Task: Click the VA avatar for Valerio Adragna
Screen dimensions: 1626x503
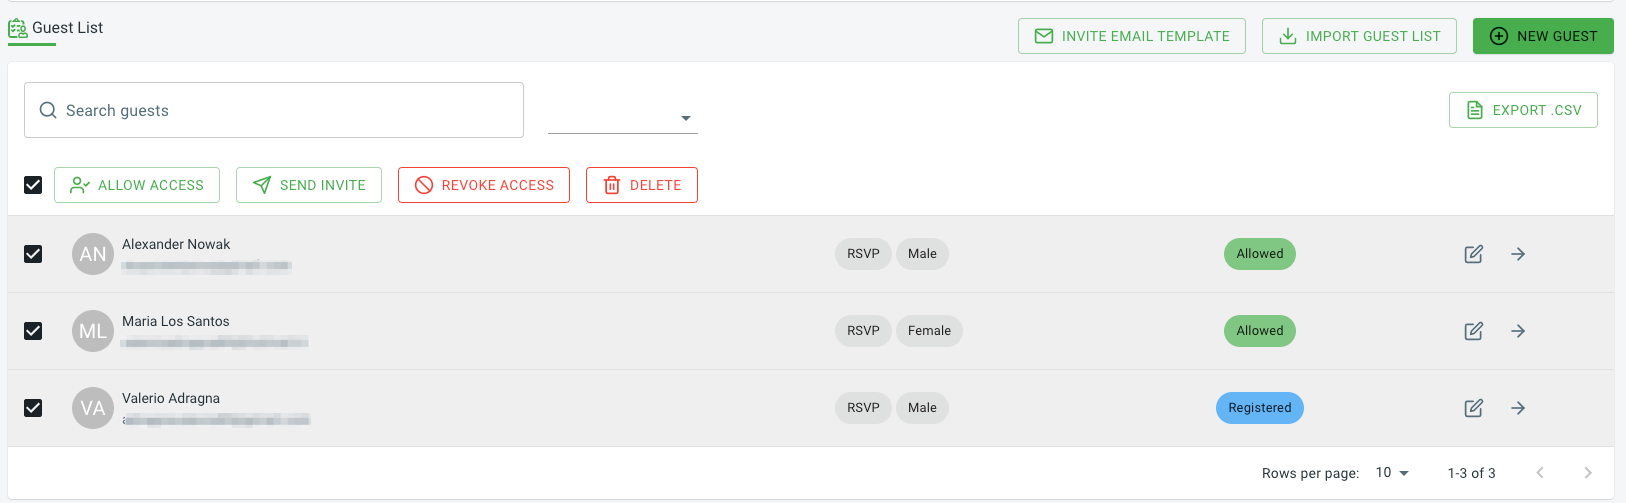Action: tap(93, 408)
